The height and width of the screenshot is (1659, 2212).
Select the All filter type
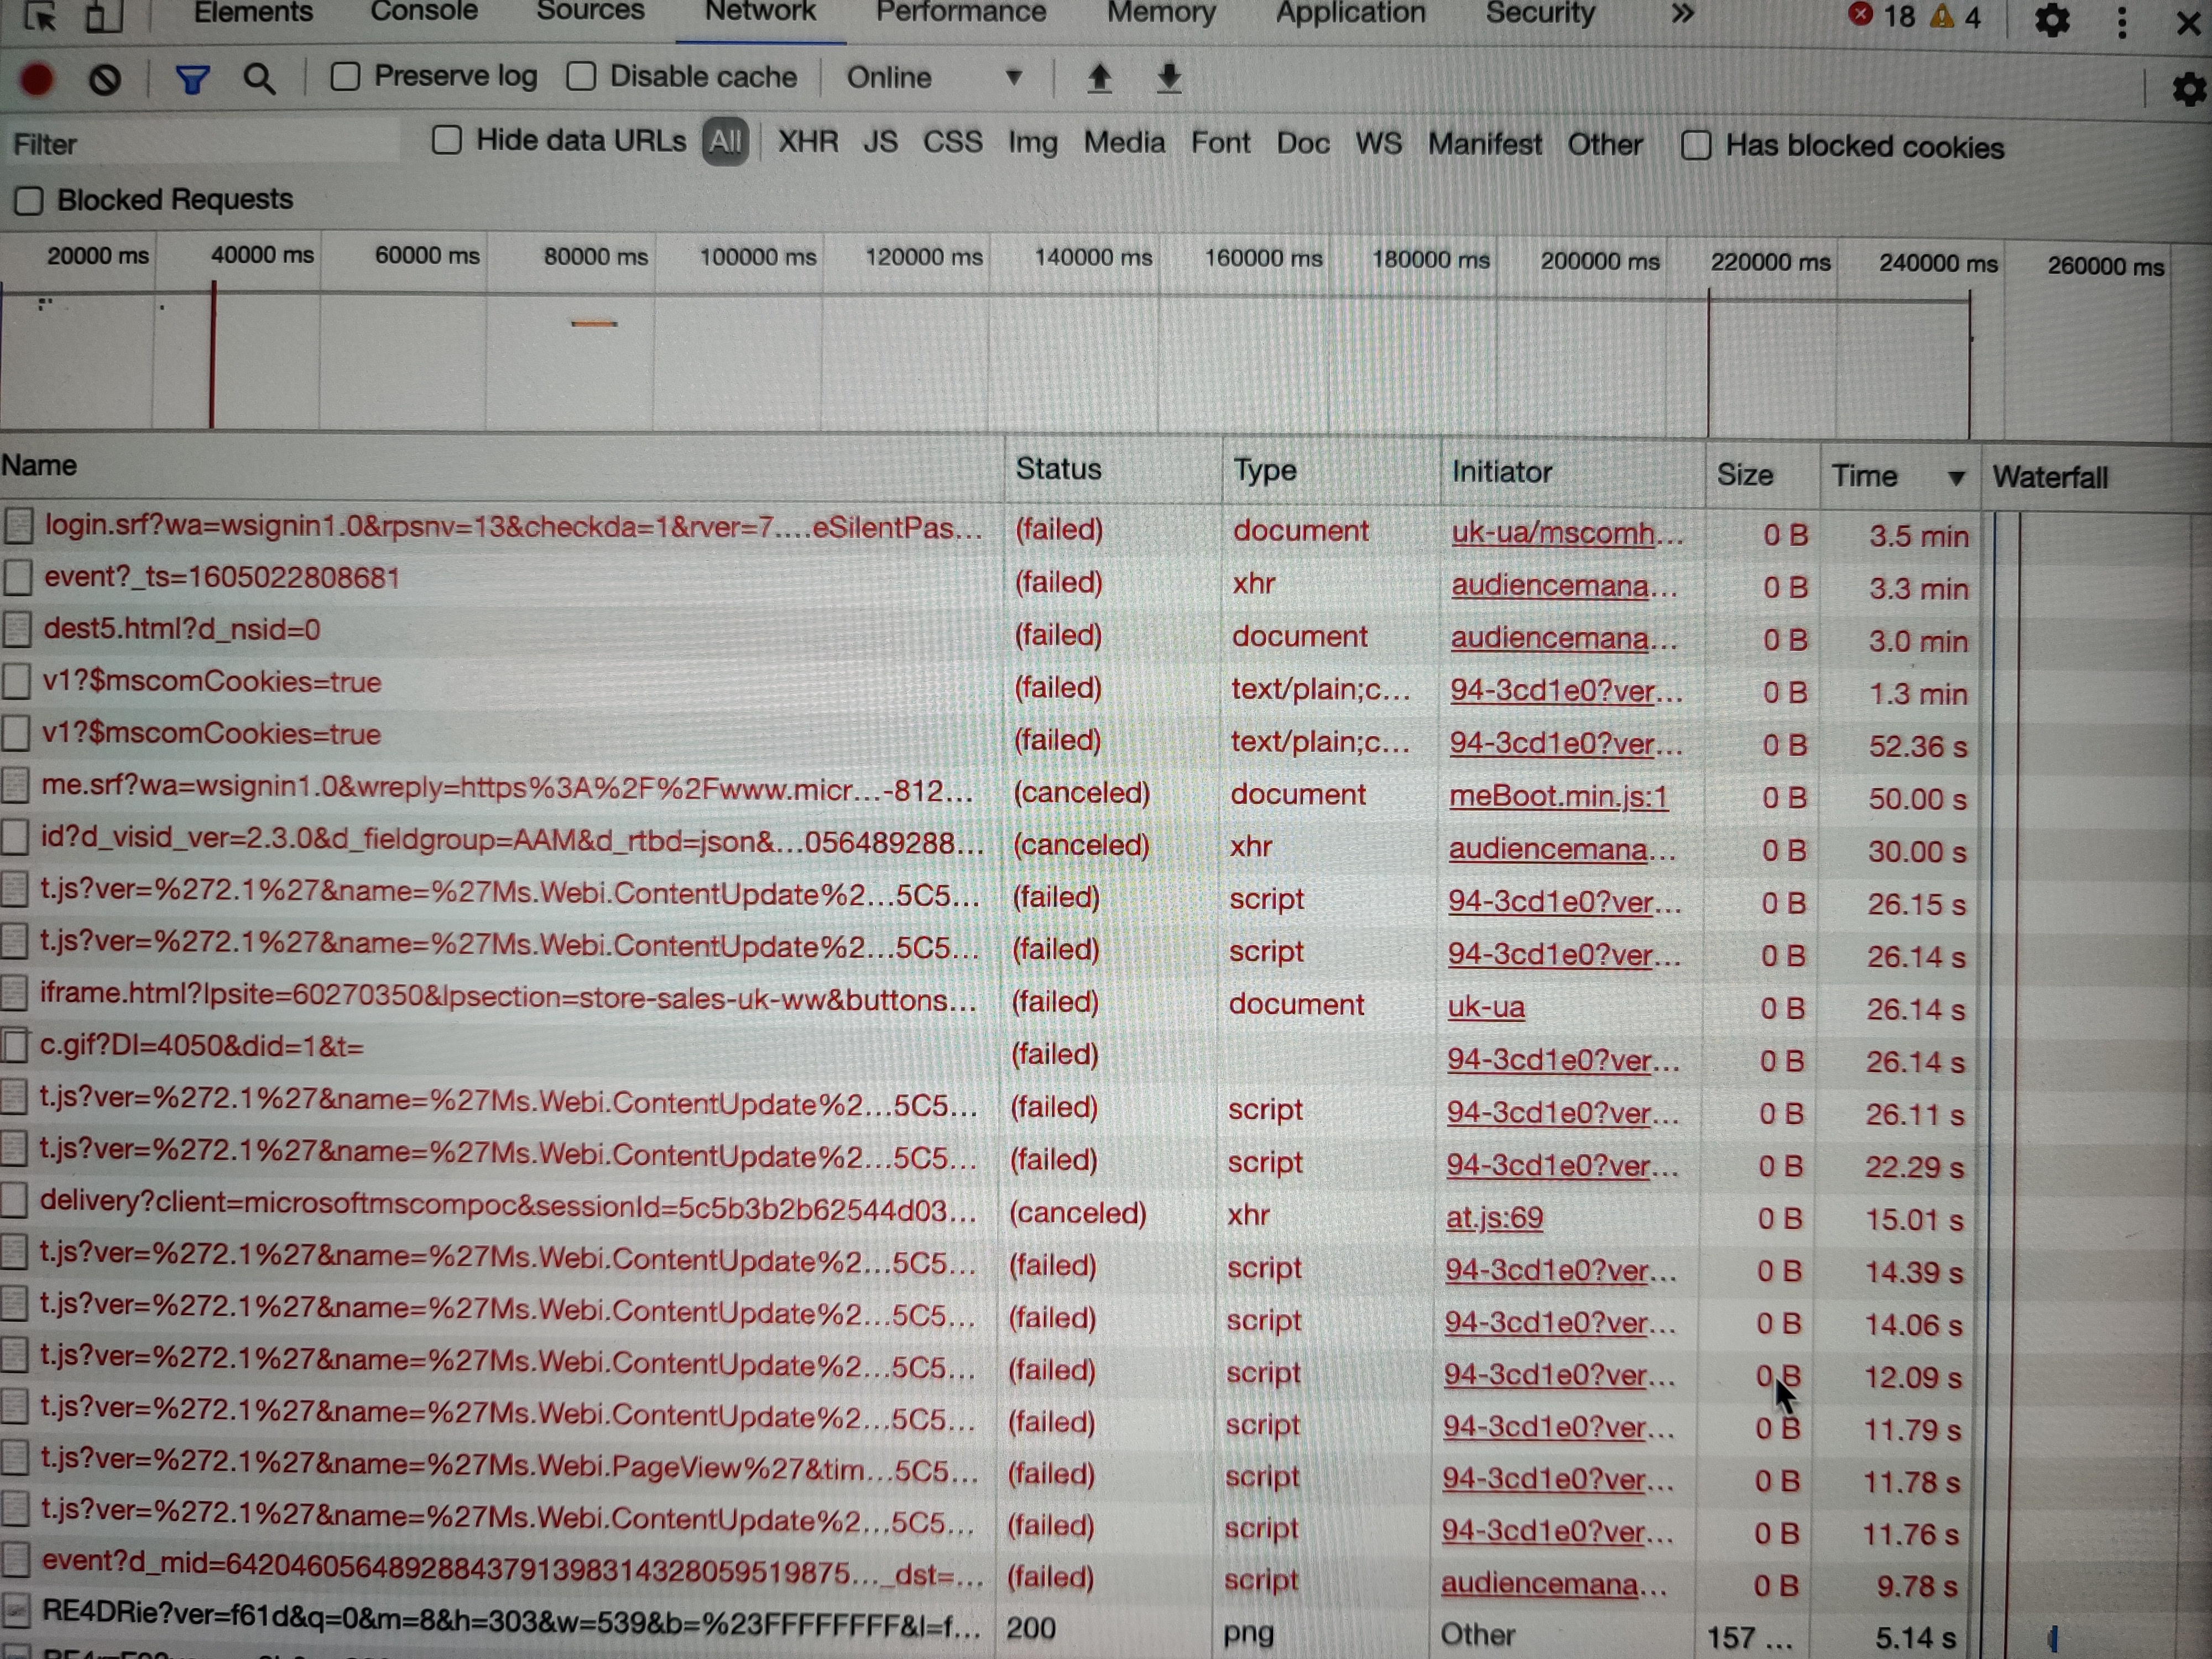725,142
